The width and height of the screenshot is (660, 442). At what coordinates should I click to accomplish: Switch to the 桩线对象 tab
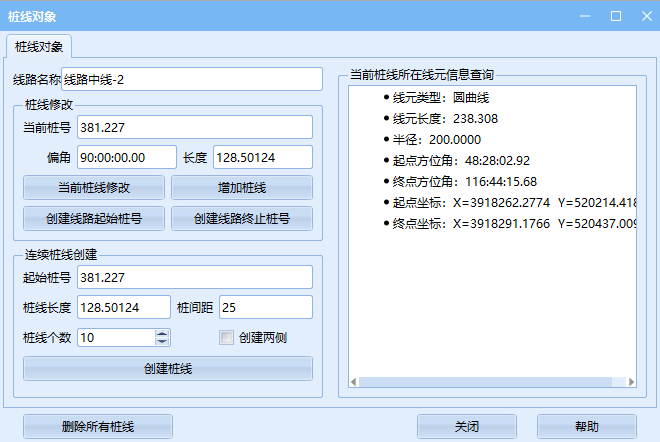39,46
